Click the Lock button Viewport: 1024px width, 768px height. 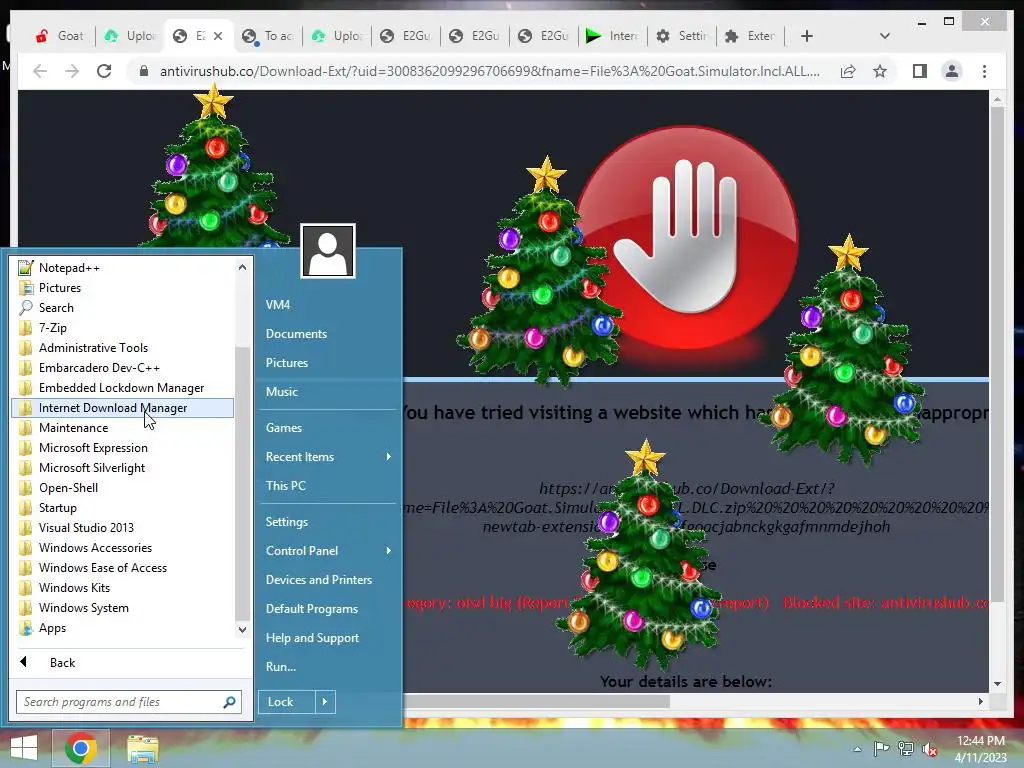coord(286,702)
